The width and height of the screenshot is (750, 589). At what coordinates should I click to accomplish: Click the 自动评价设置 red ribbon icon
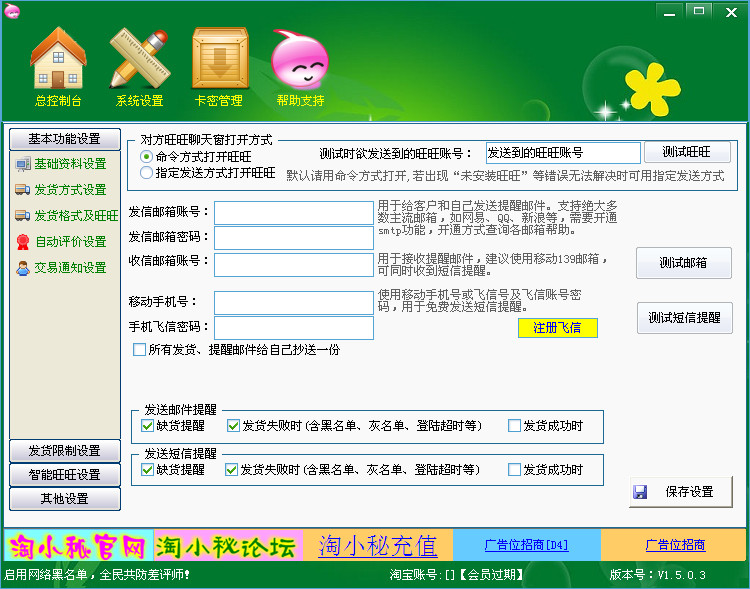pos(22,242)
